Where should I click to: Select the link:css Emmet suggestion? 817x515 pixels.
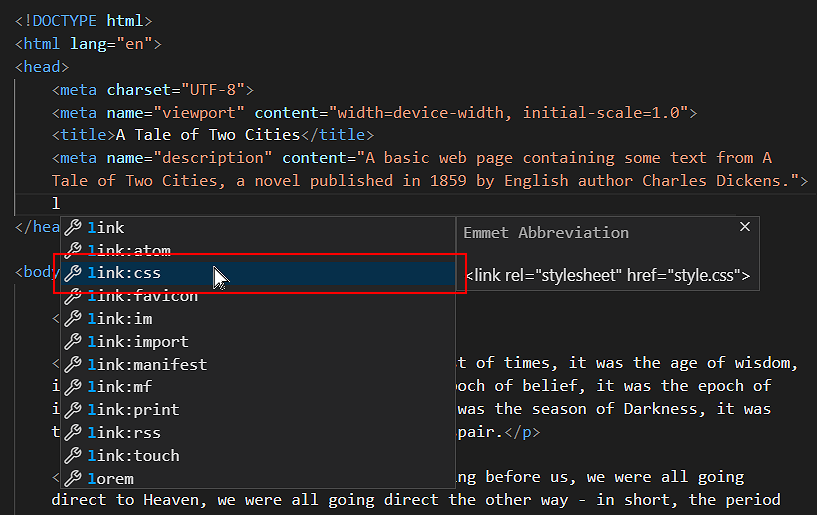click(124, 273)
